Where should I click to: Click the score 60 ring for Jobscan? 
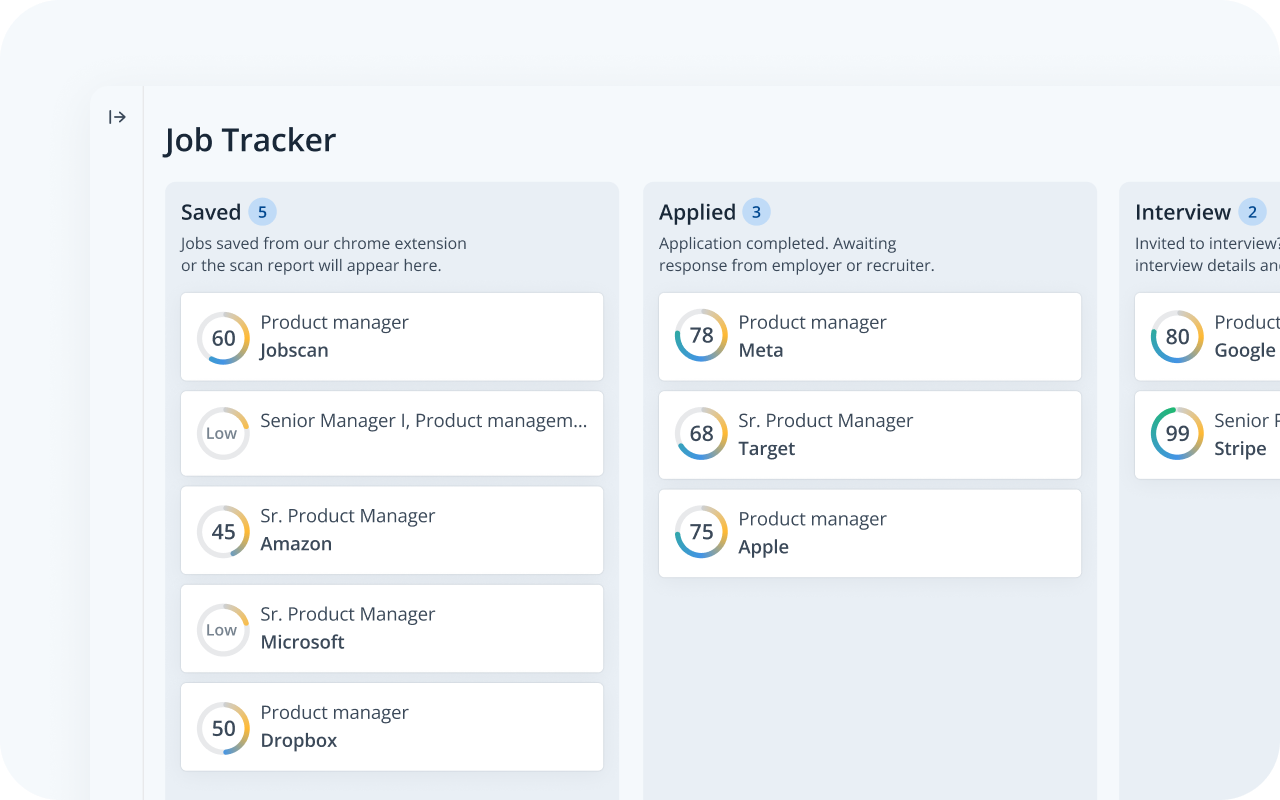[x=223, y=338]
